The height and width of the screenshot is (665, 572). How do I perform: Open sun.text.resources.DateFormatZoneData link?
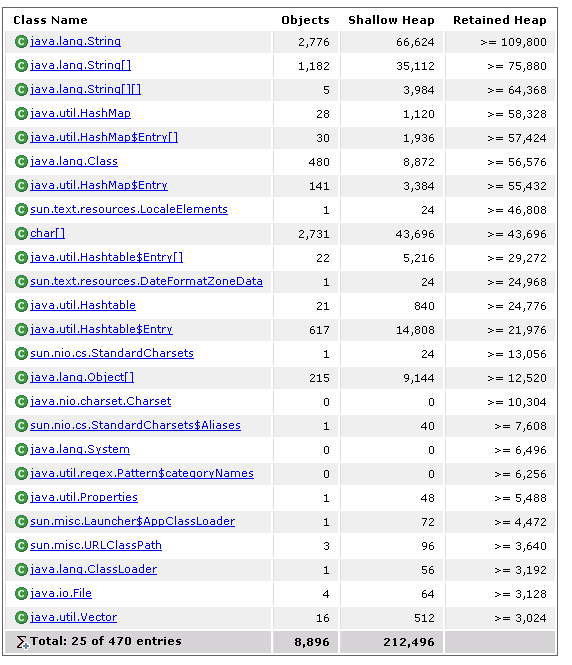pos(146,281)
